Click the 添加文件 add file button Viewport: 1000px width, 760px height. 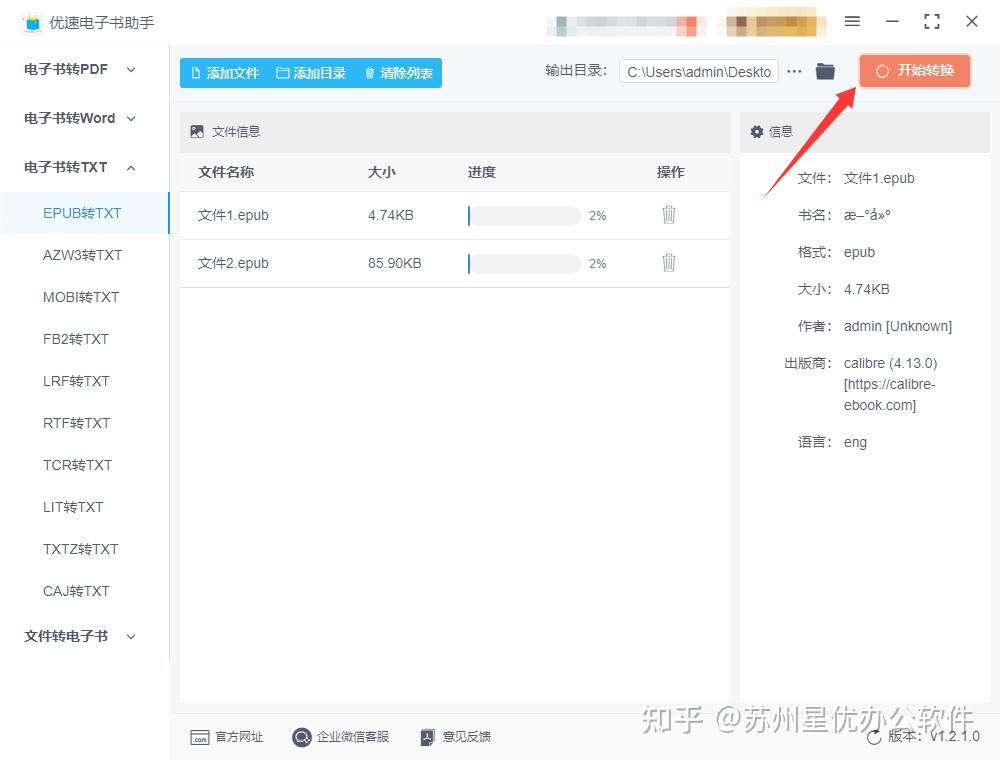(x=224, y=73)
